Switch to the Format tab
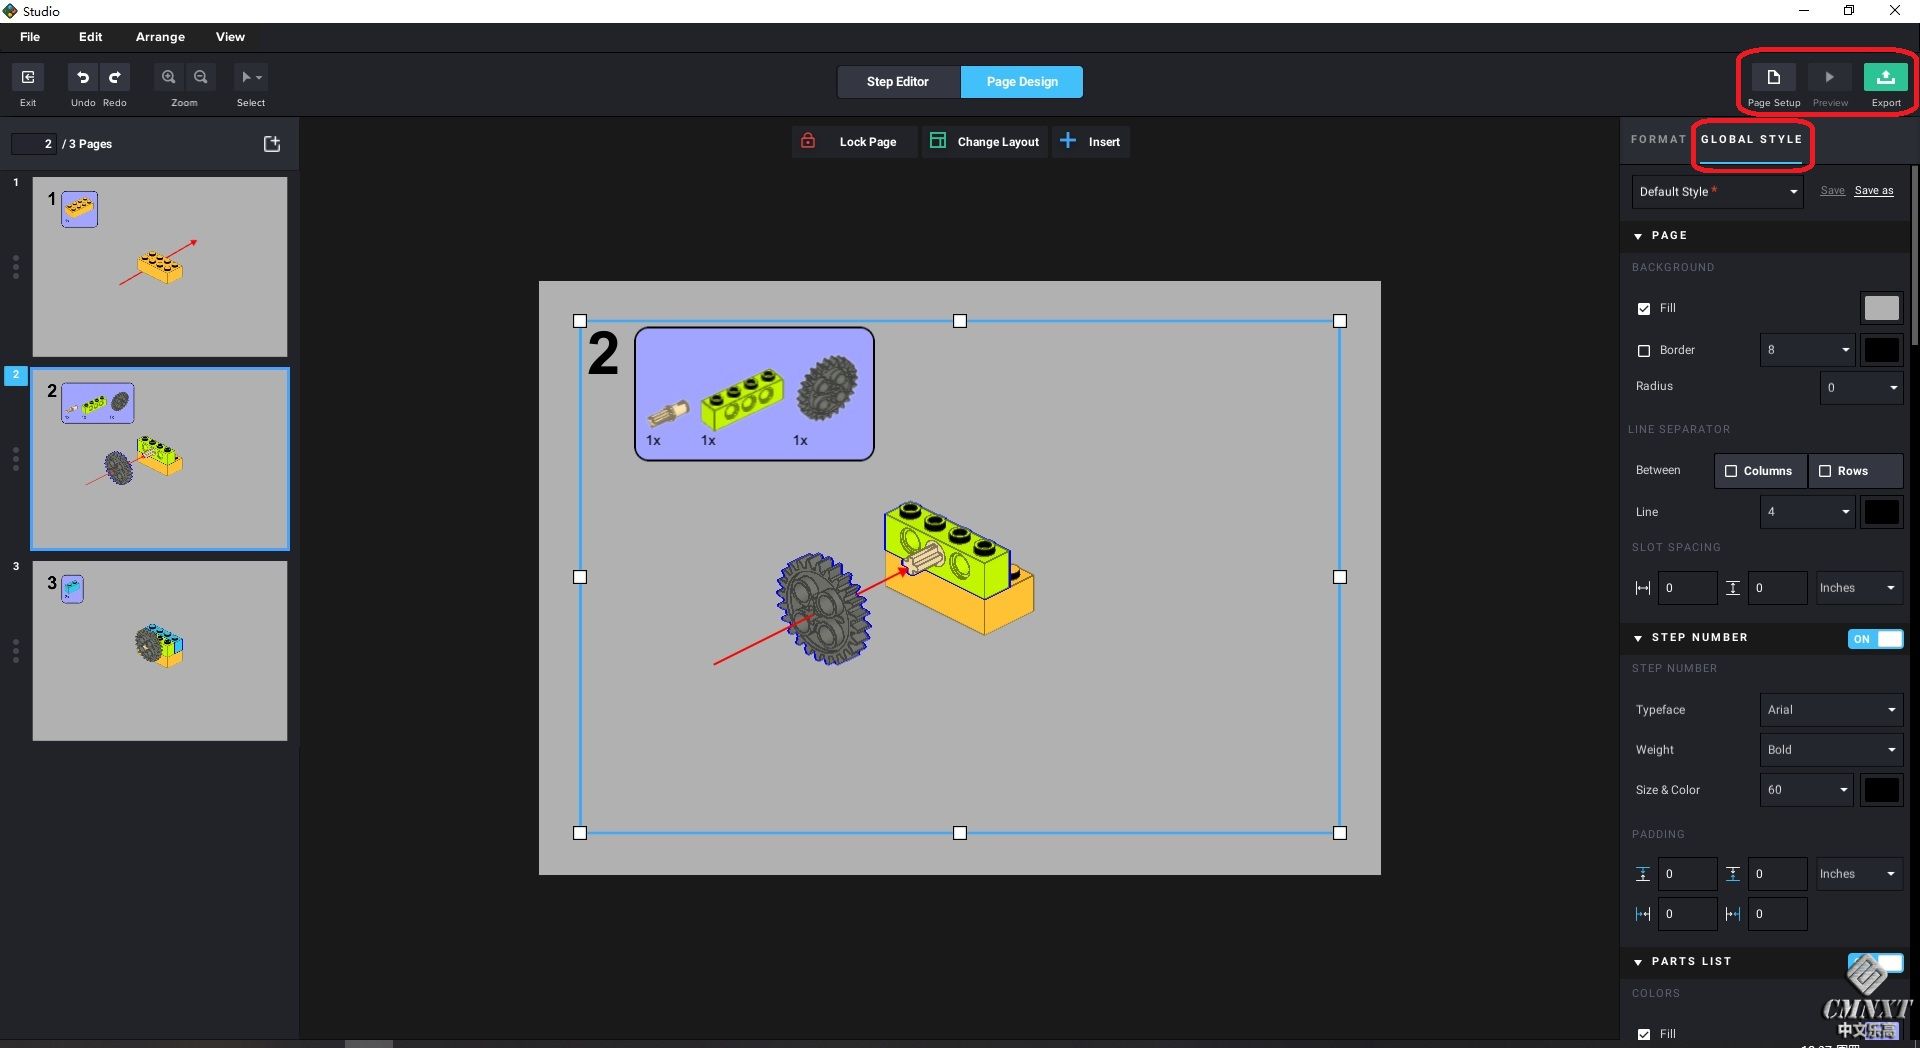This screenshot has height=1048, width=1920. coord(1657,140)
